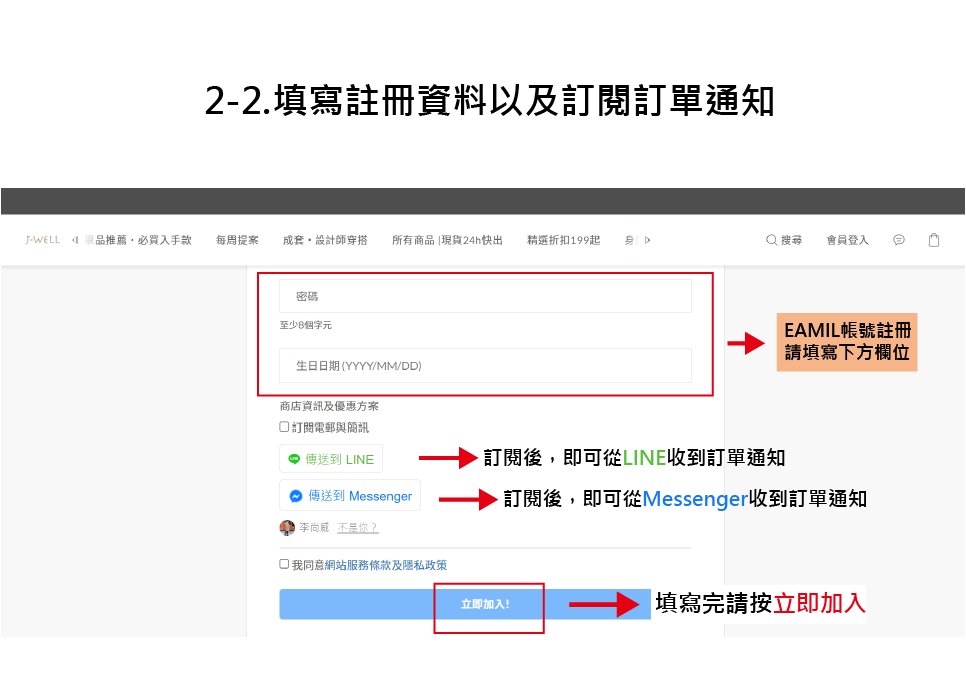
Task: Click the 李尚威 profile avatar
Action: (x=287, y=528)
